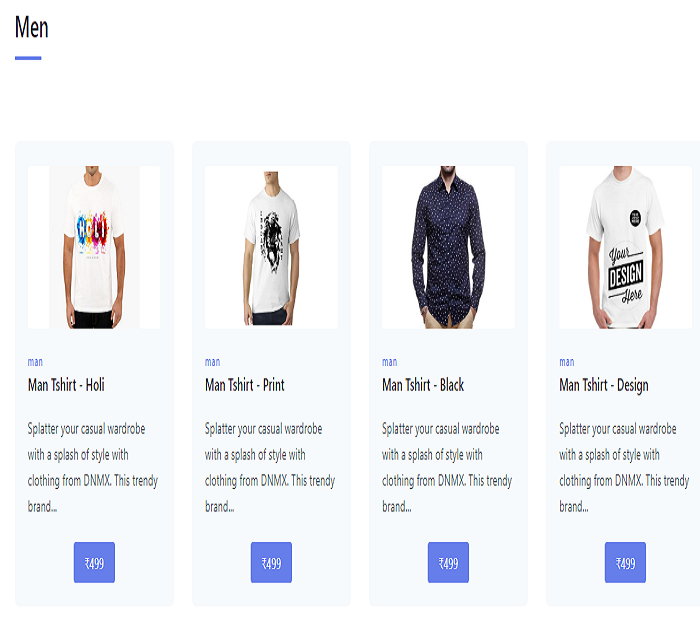Click the ₹499 button under Print tshirt
This screenshot has height=620, width=700.
tap(271, 562)
